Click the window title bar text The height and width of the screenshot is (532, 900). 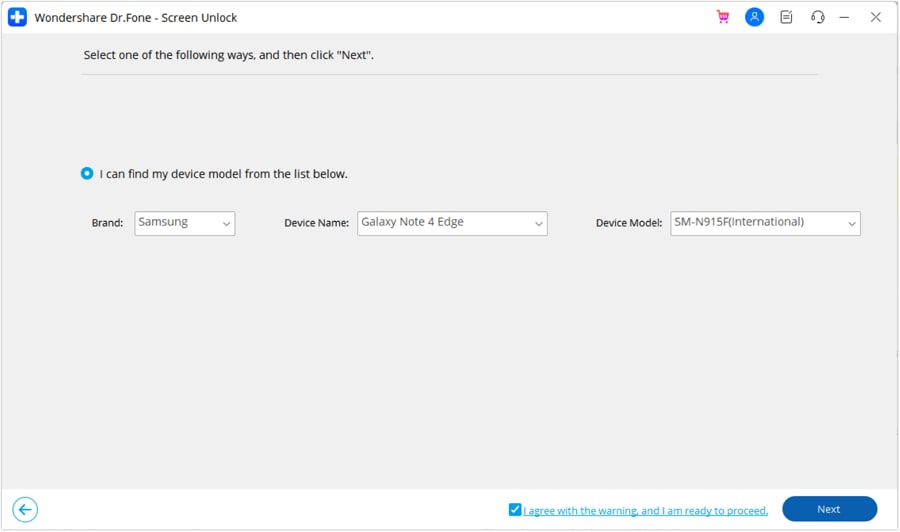136,18
